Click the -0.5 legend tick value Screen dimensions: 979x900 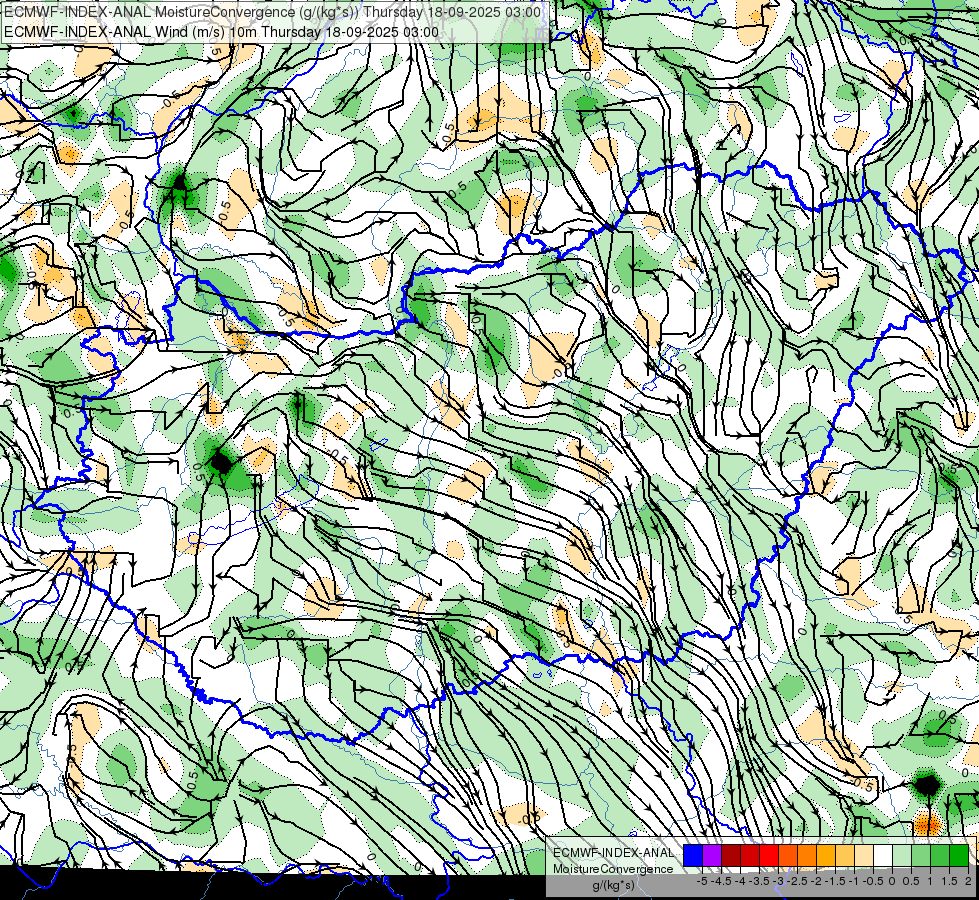[873, 881]
